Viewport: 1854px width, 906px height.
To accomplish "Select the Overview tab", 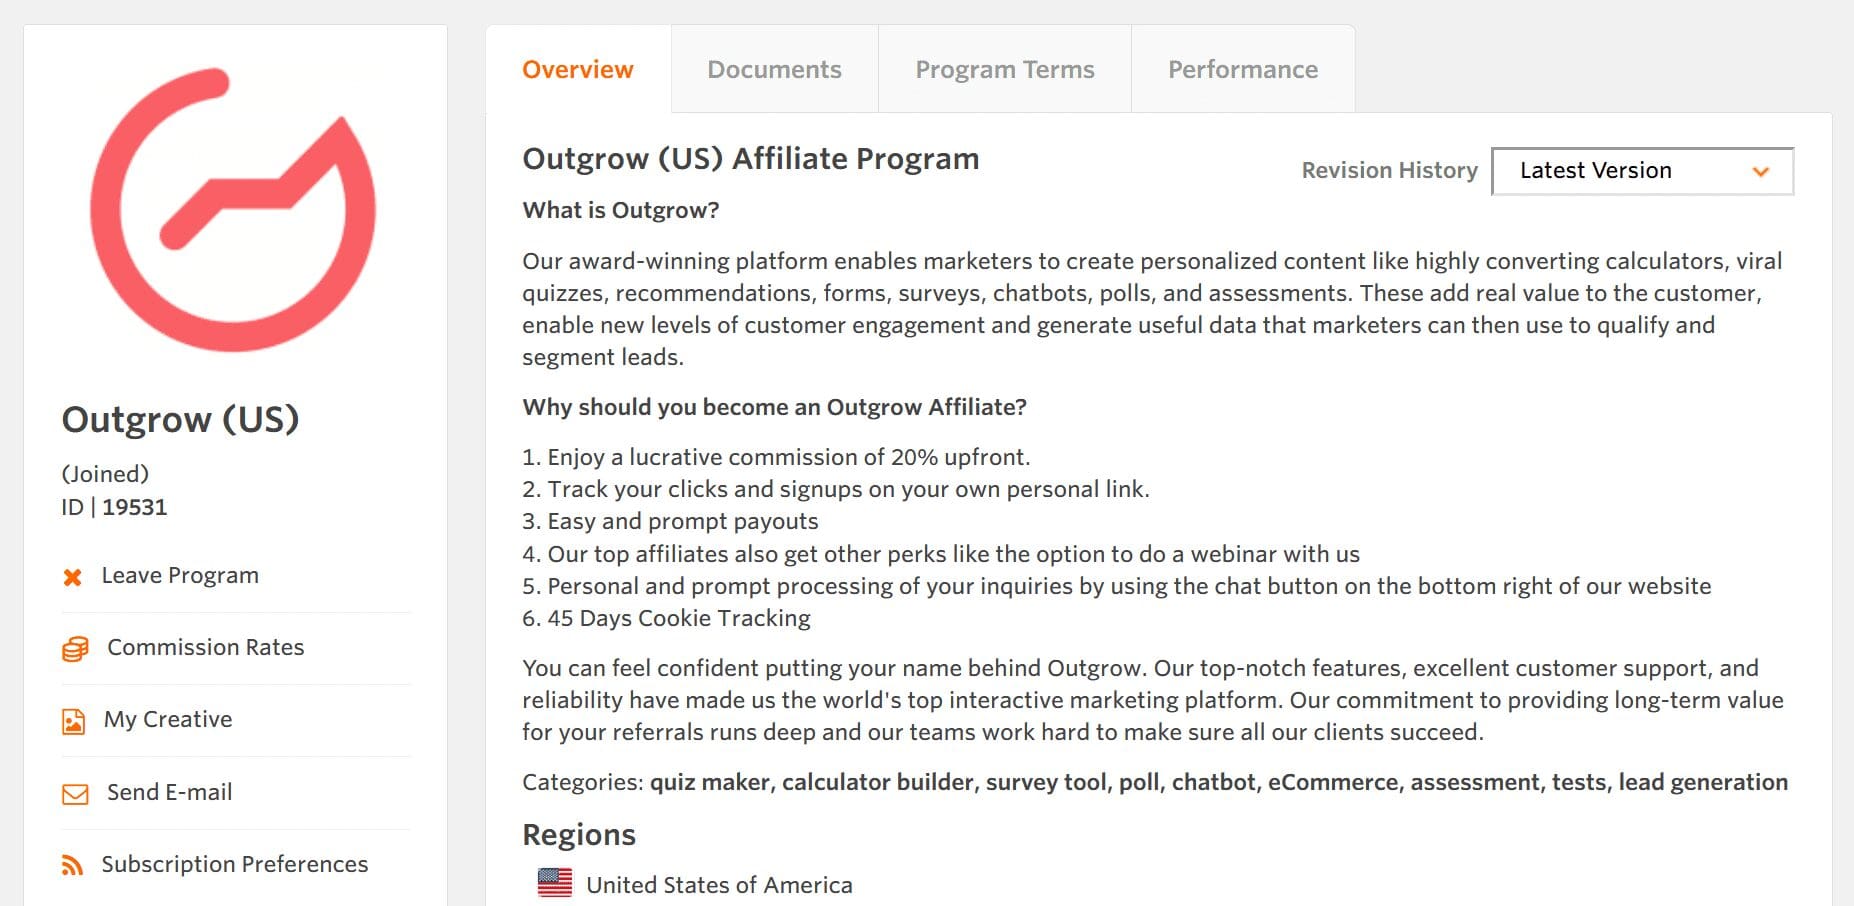I will [578, 69].
